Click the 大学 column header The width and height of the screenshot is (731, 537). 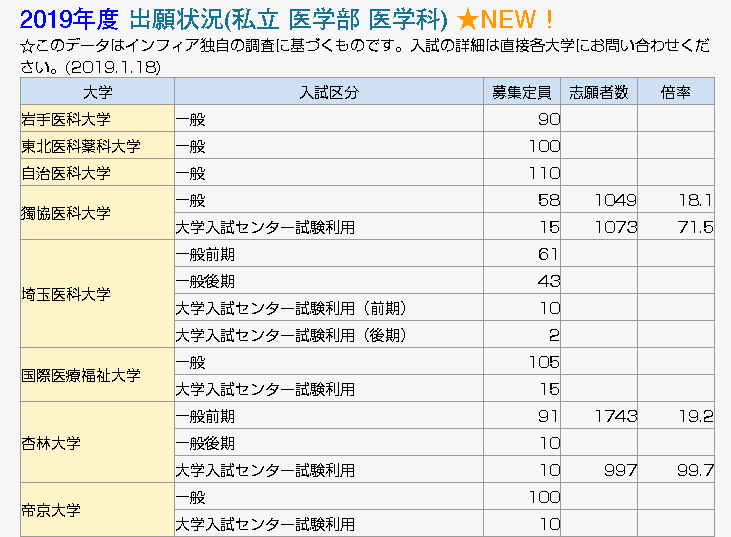click(x=97, y=92)
